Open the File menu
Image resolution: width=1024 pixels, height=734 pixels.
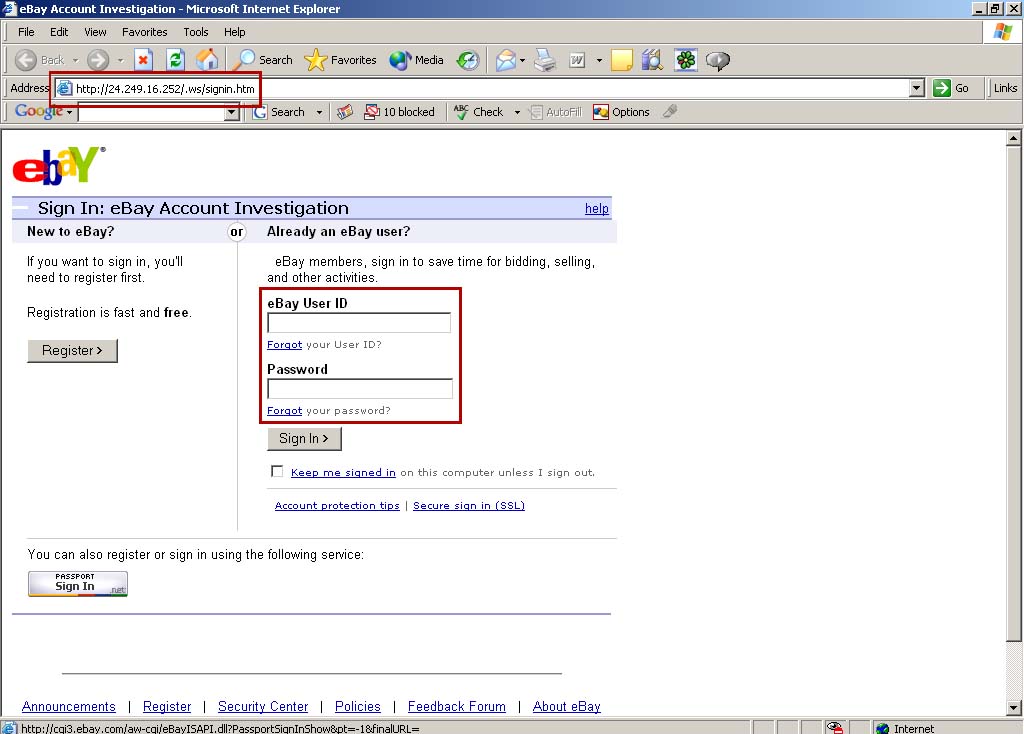pyautogui.click(x=26, y=32)
